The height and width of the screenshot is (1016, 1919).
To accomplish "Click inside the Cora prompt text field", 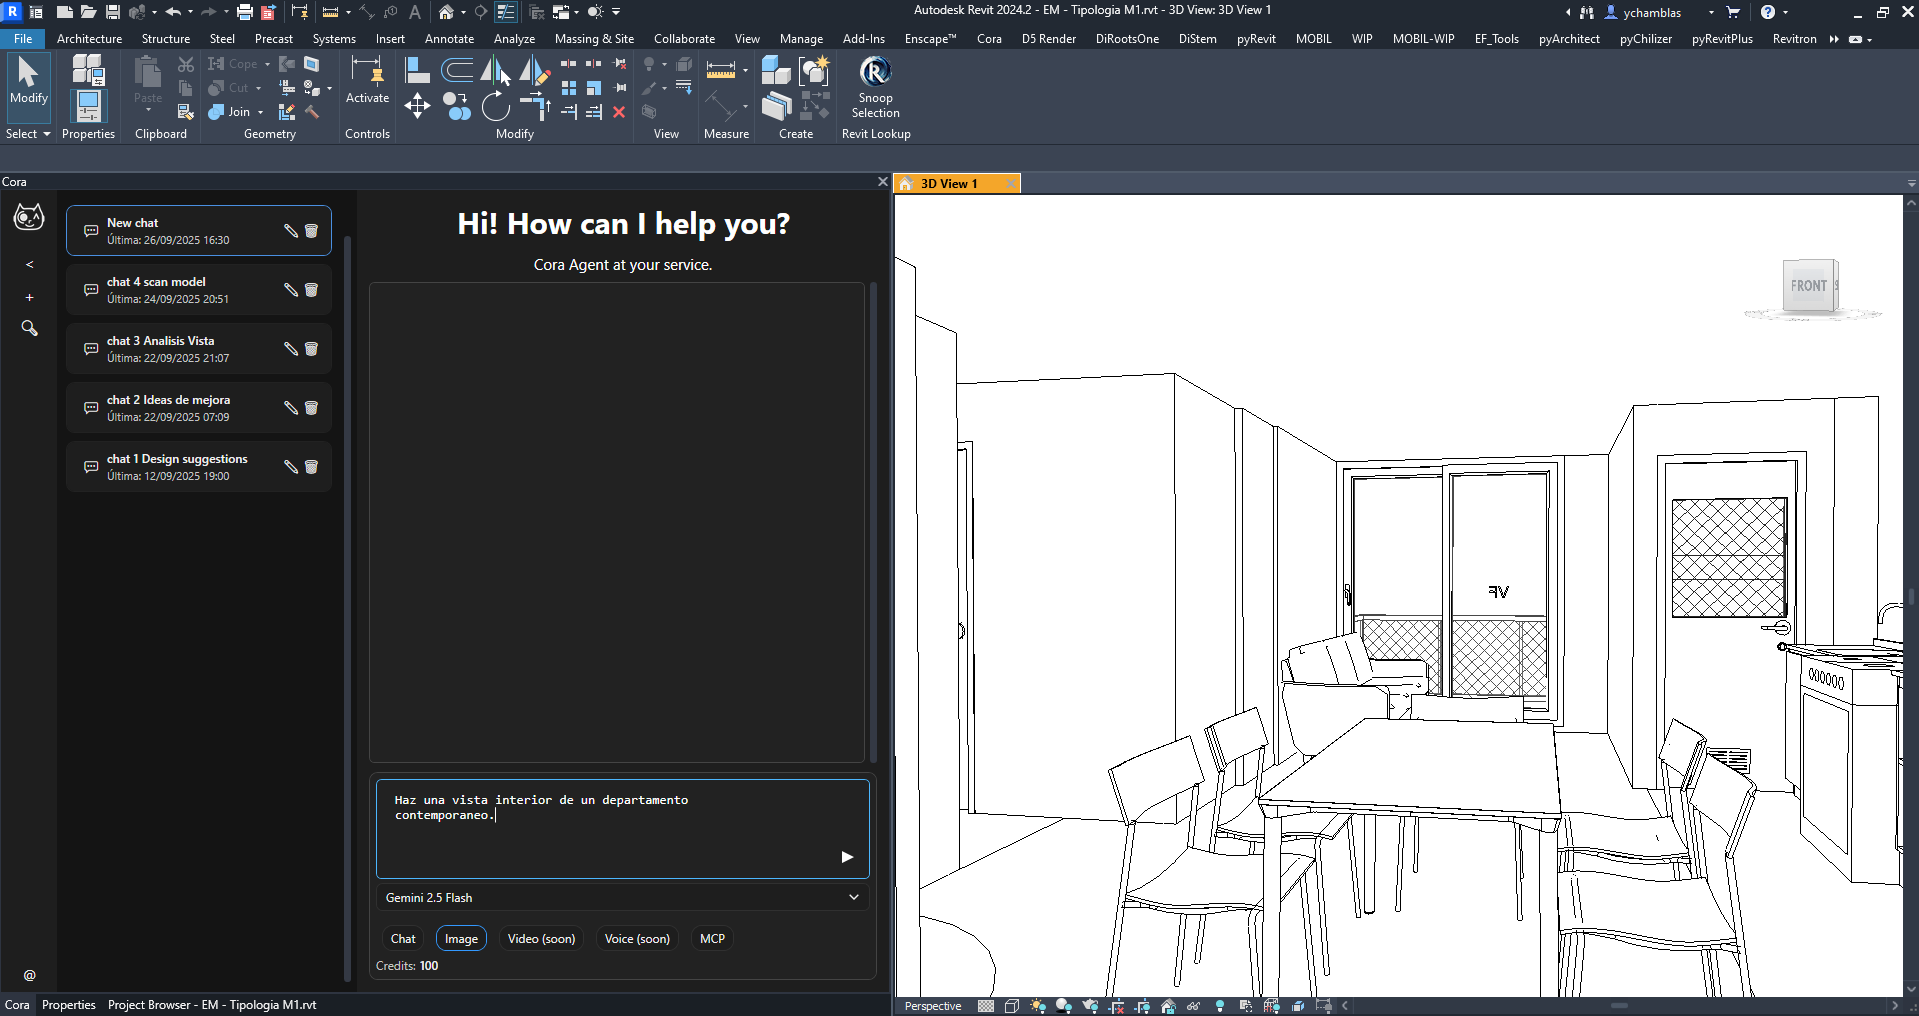I will (x=620, y=820).
